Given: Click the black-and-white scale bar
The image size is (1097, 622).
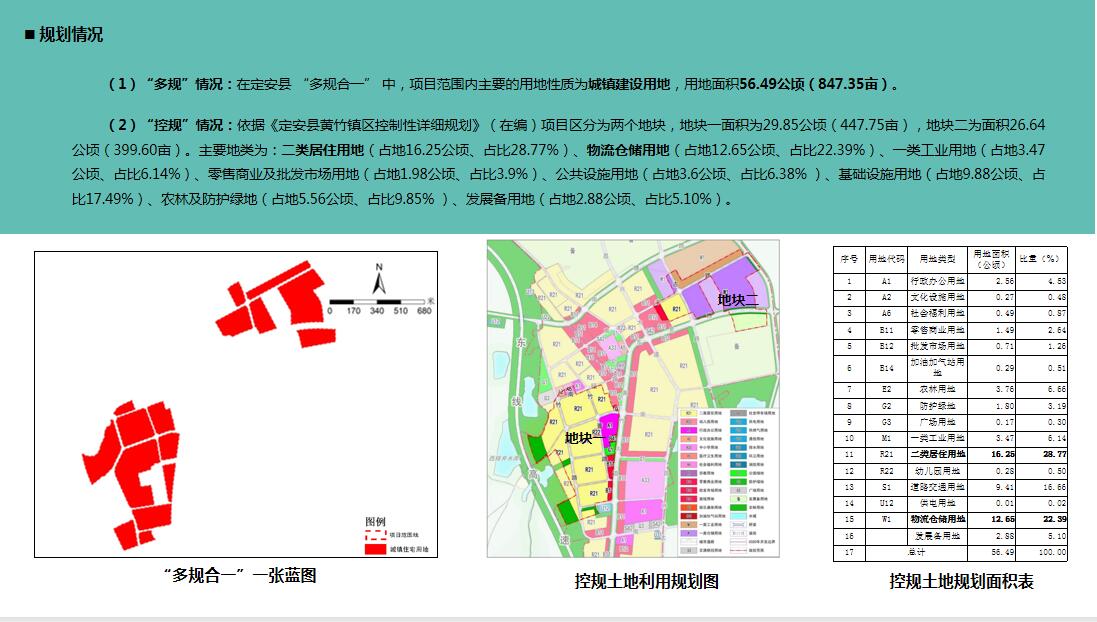Looking at the screenshot, I should (x=376, y=299).
